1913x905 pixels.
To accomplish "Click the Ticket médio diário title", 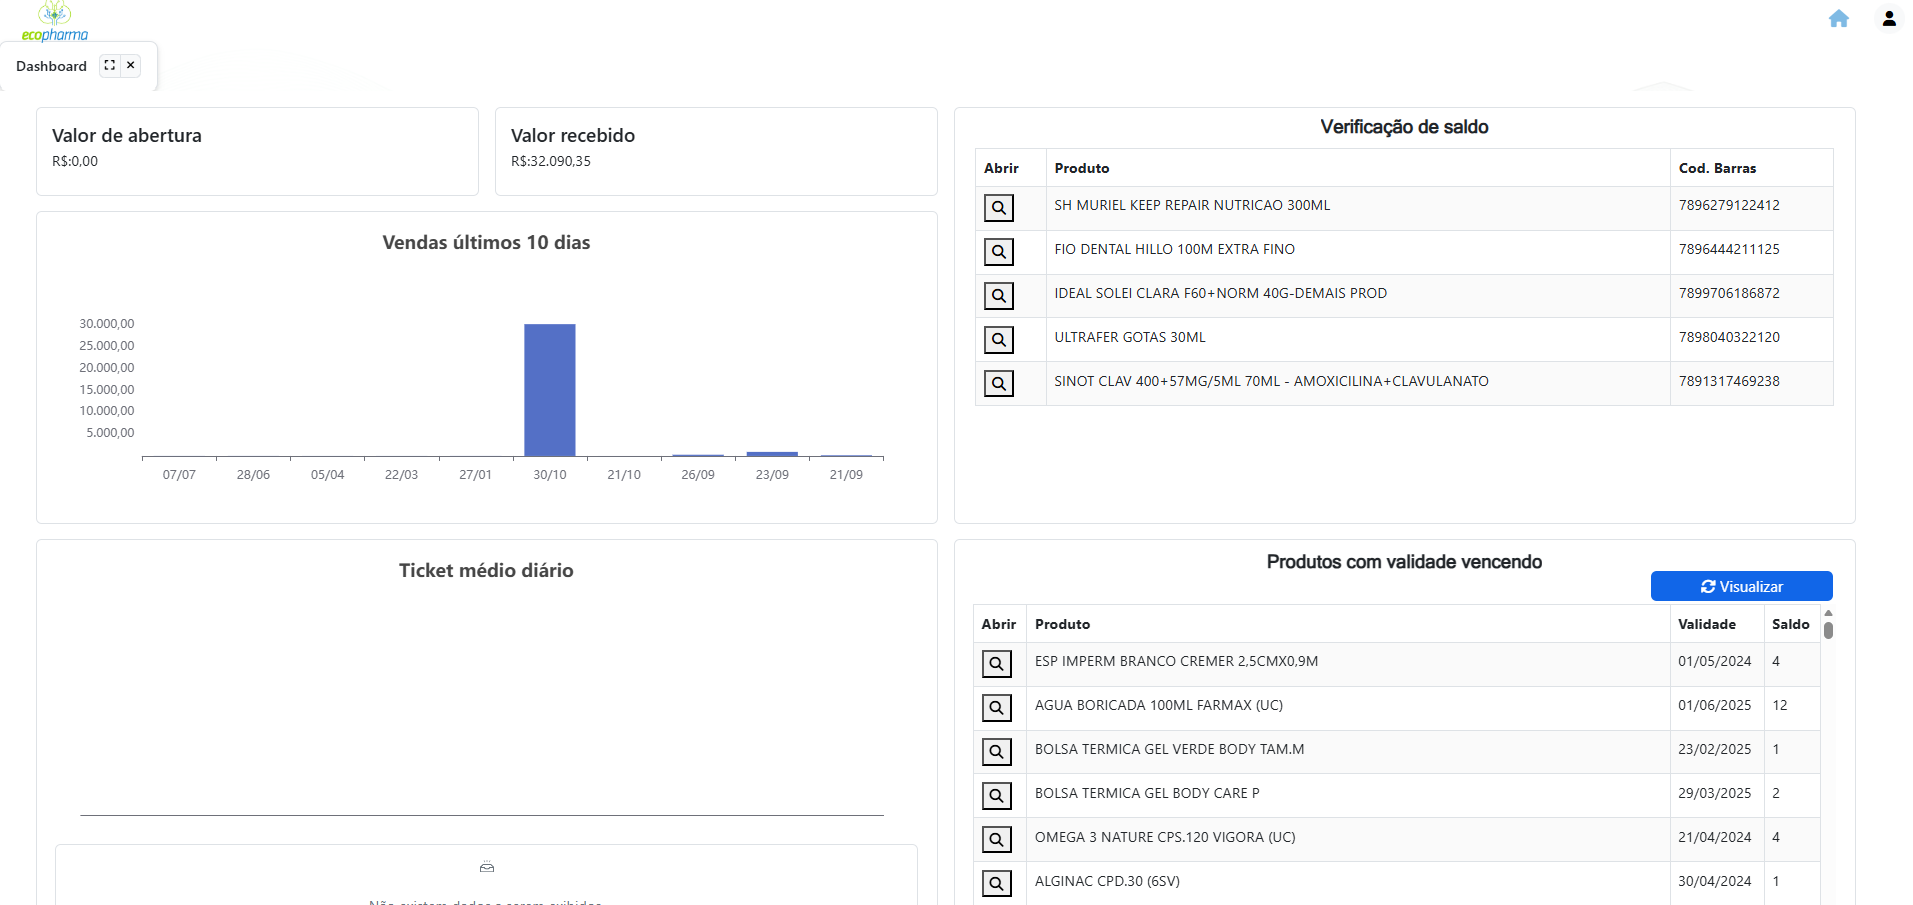I will point(486,570).
